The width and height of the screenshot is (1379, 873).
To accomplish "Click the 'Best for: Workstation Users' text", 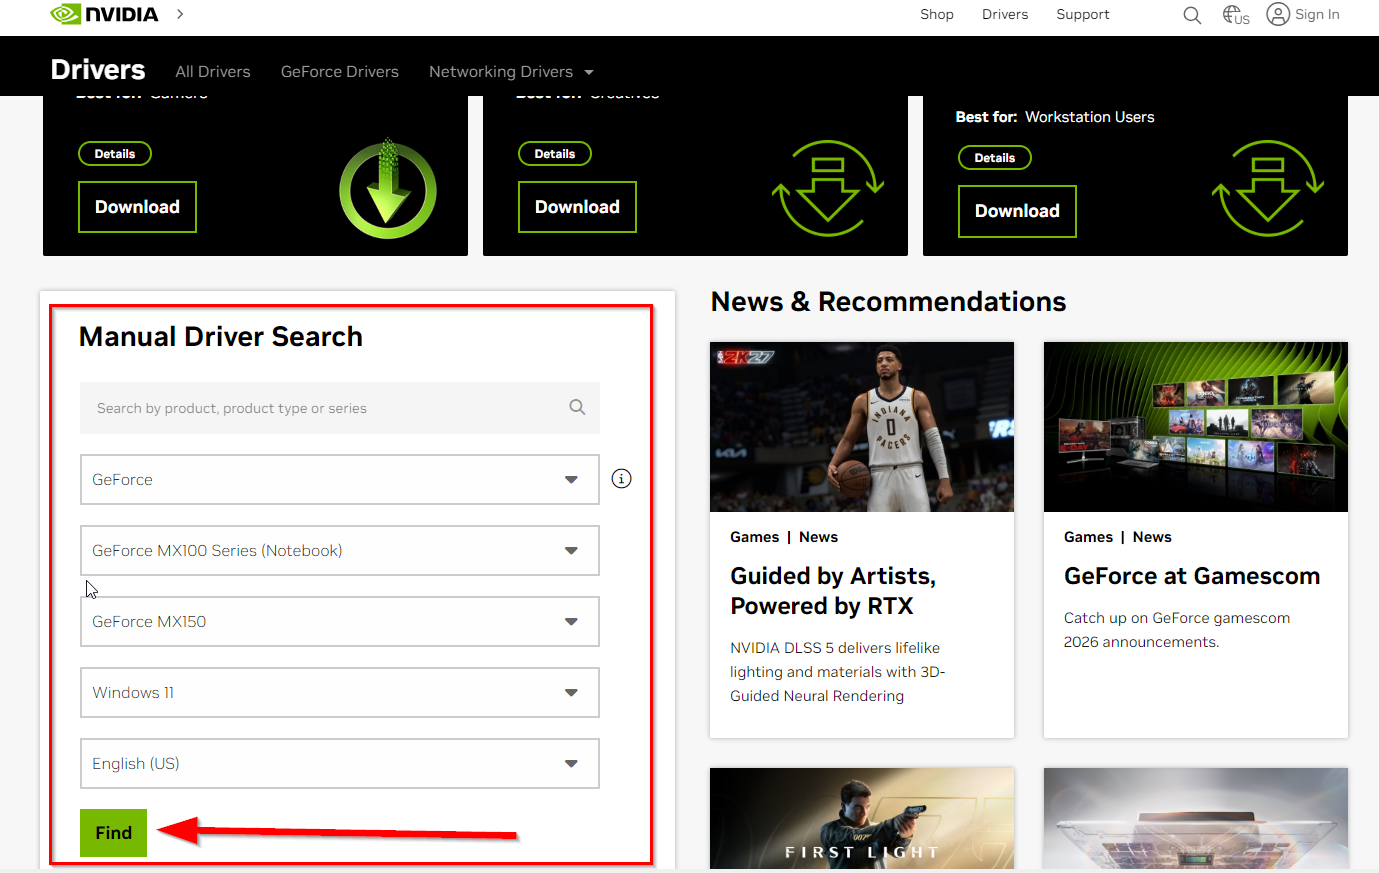I will point(1055,117).
